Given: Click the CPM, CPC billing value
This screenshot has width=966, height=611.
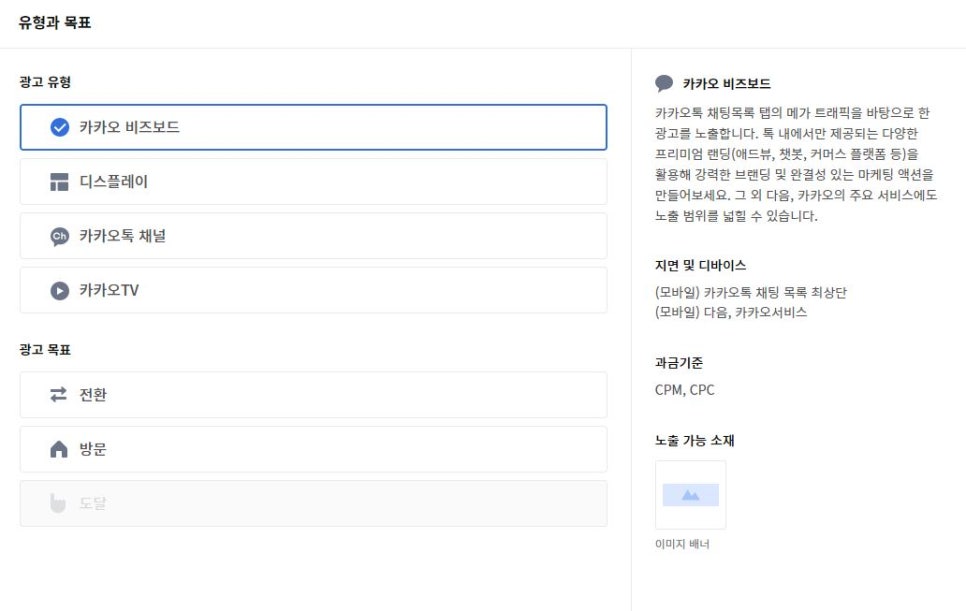Looking at the screenshot, I should click(x=684, y=390).
